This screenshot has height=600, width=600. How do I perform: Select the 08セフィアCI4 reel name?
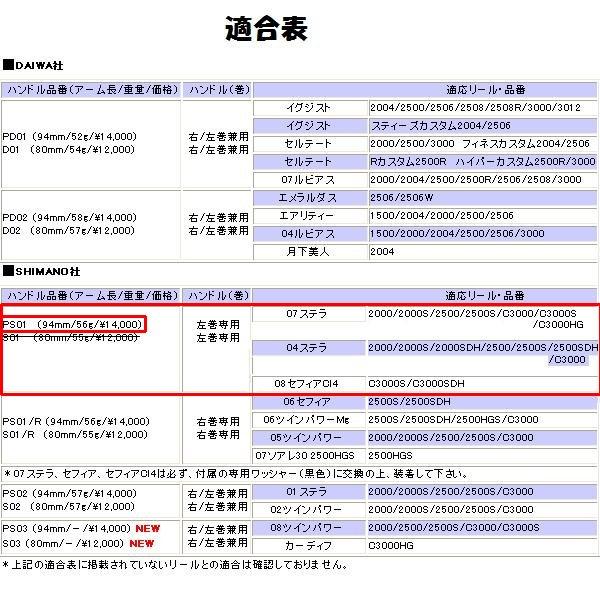(307, 384)
